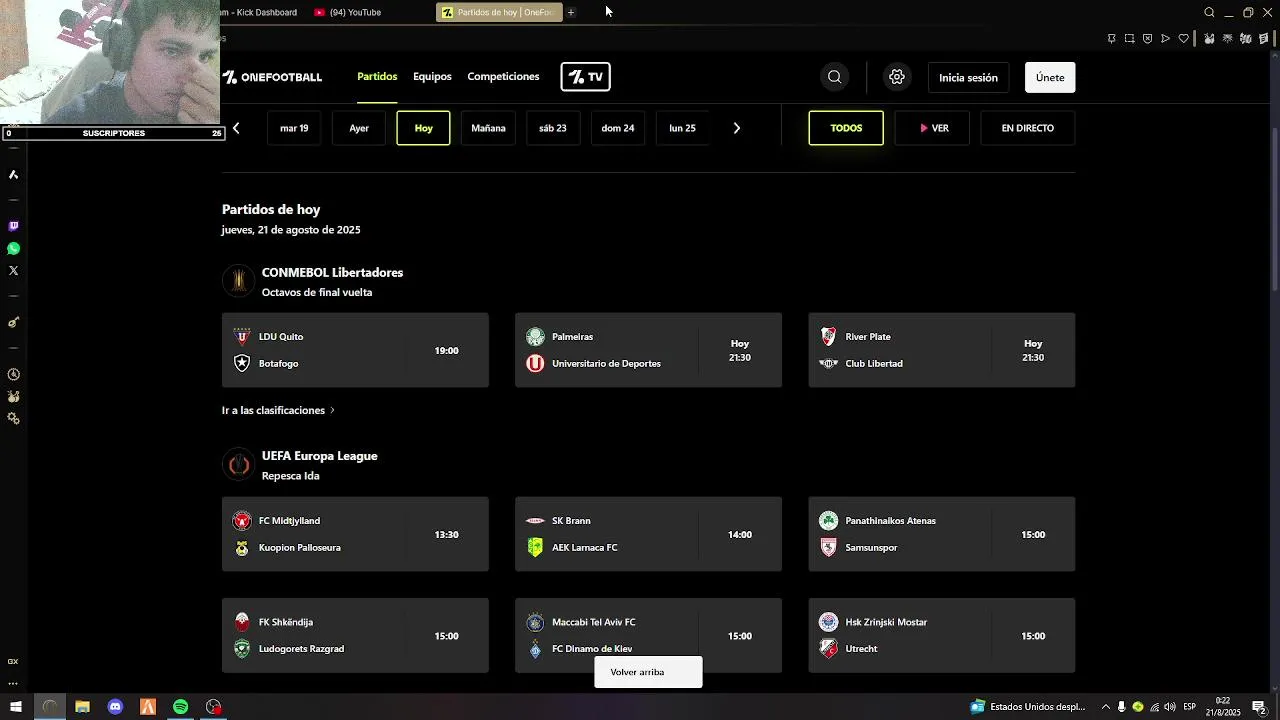Click the ESP language indicator in taskbar

pyautogui.click(x=1190, y=707)
